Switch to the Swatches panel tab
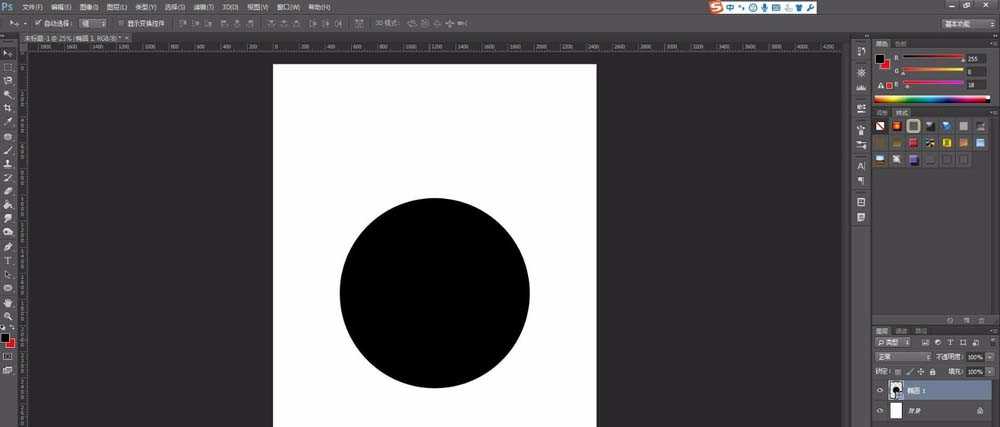 pyautogui.click(x=901, y=44)
